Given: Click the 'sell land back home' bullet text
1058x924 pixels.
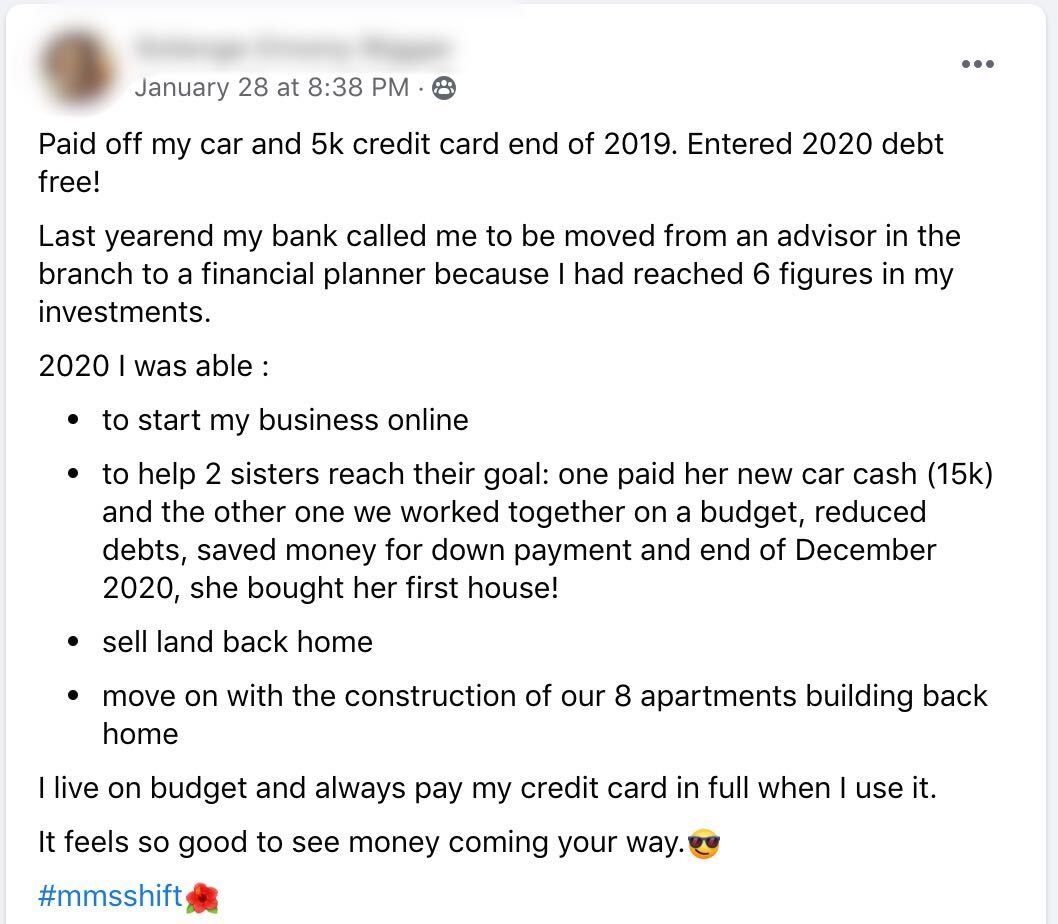Looking at the screenshot, I should point(237,642).
